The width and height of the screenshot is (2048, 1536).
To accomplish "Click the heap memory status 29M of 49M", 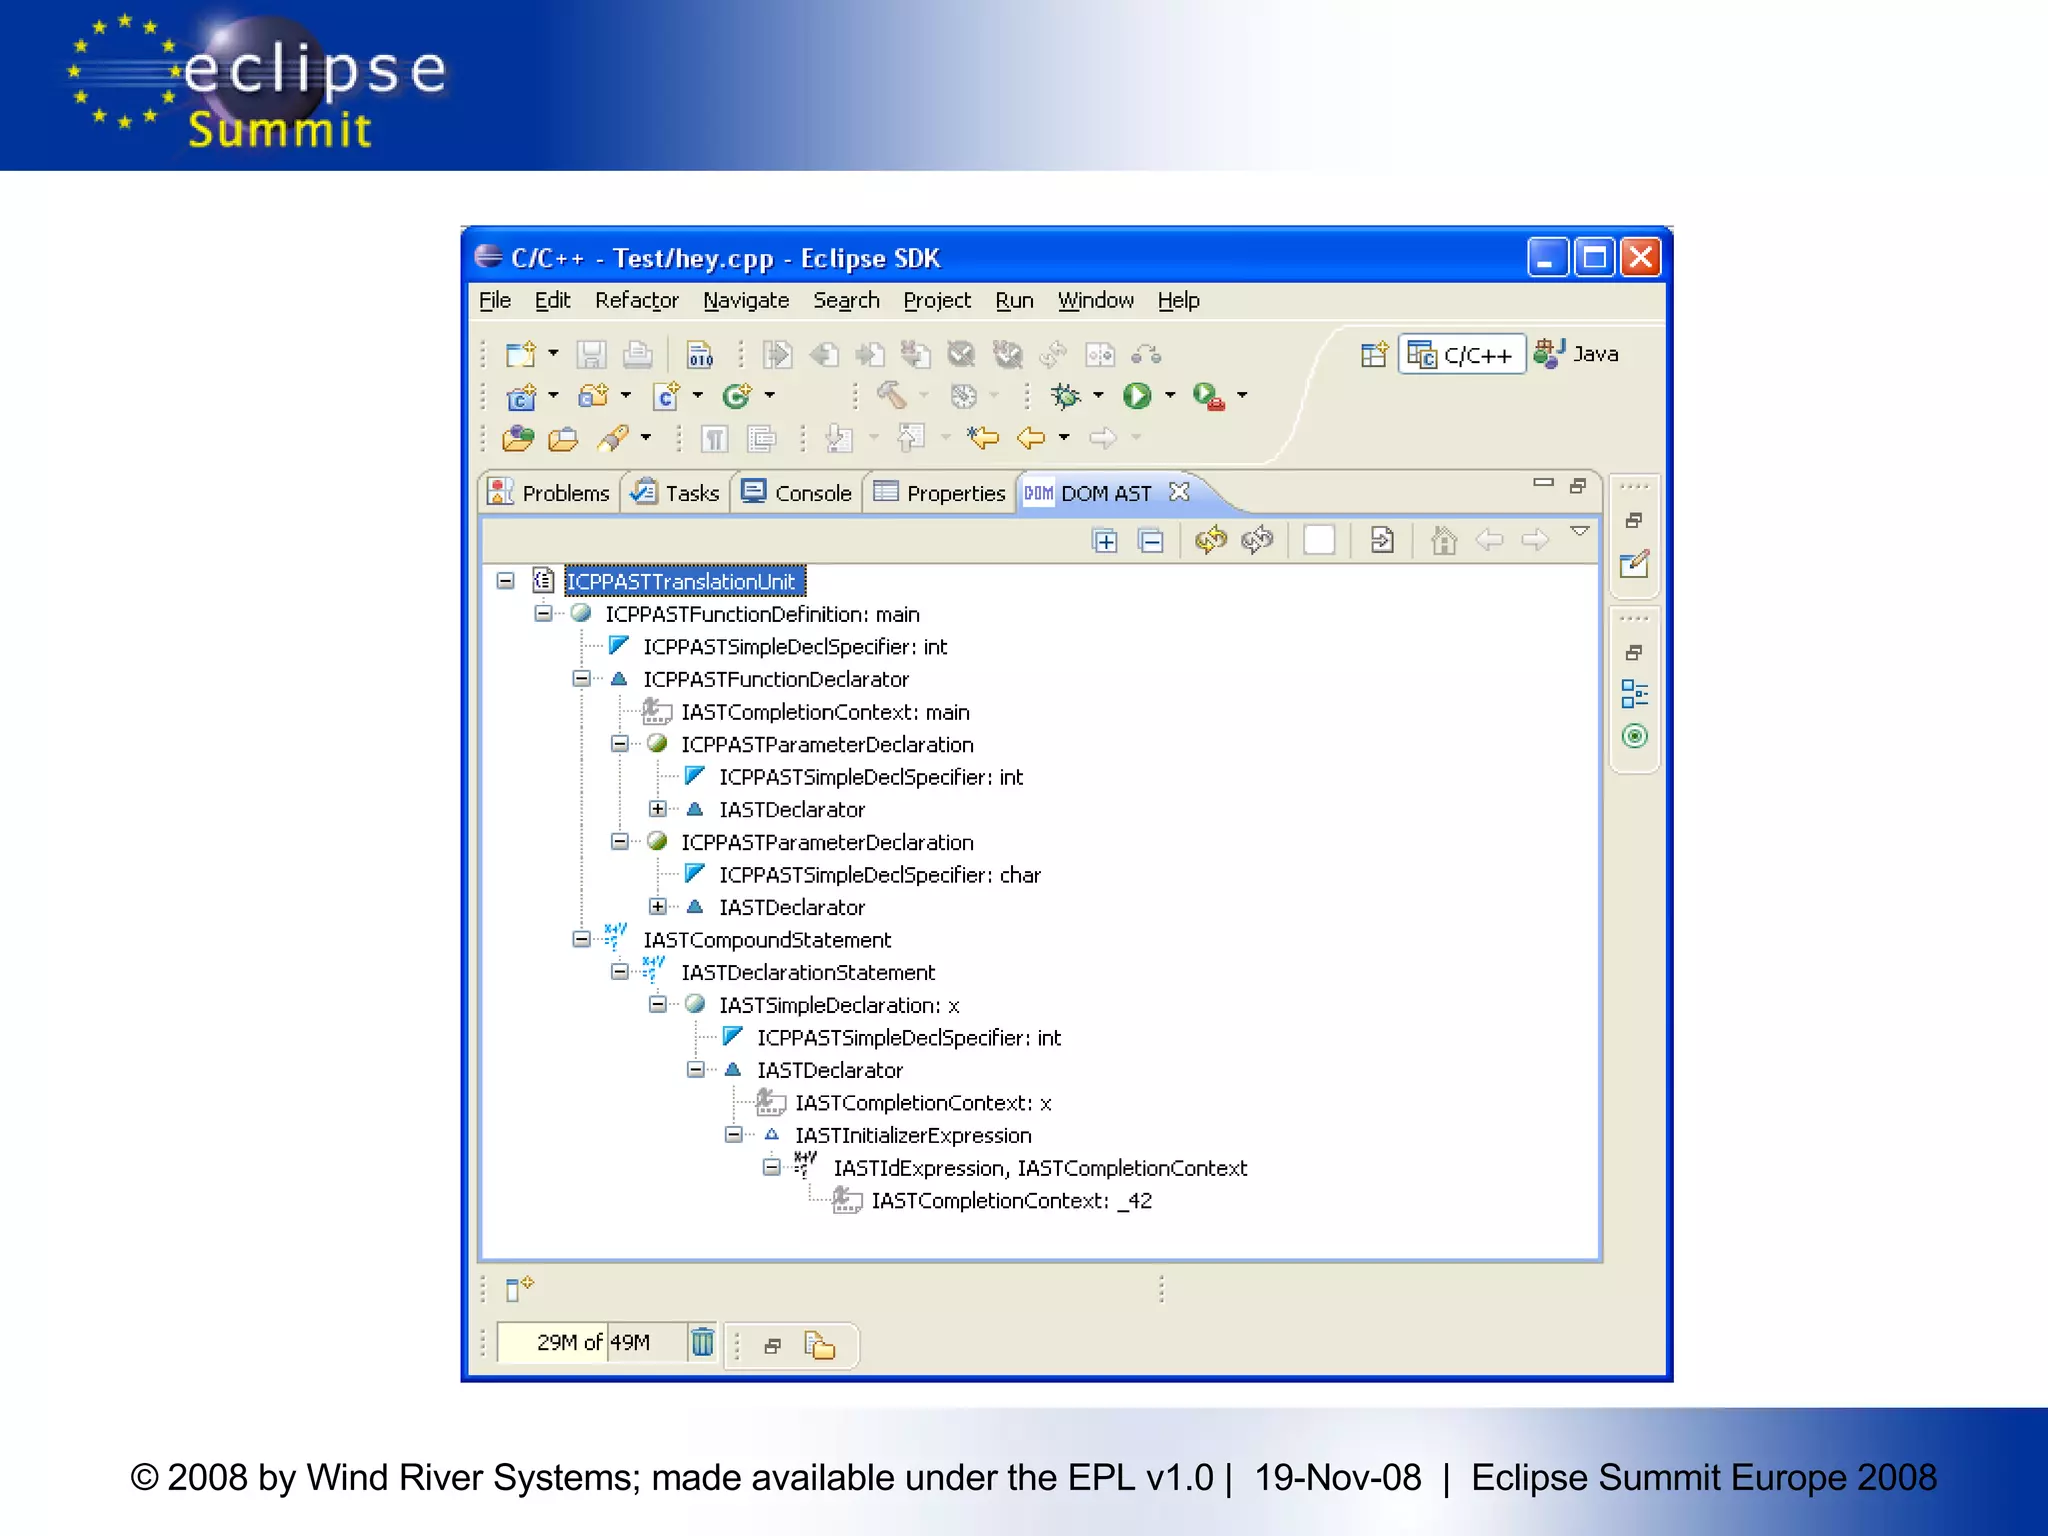I will [592, 1342].
